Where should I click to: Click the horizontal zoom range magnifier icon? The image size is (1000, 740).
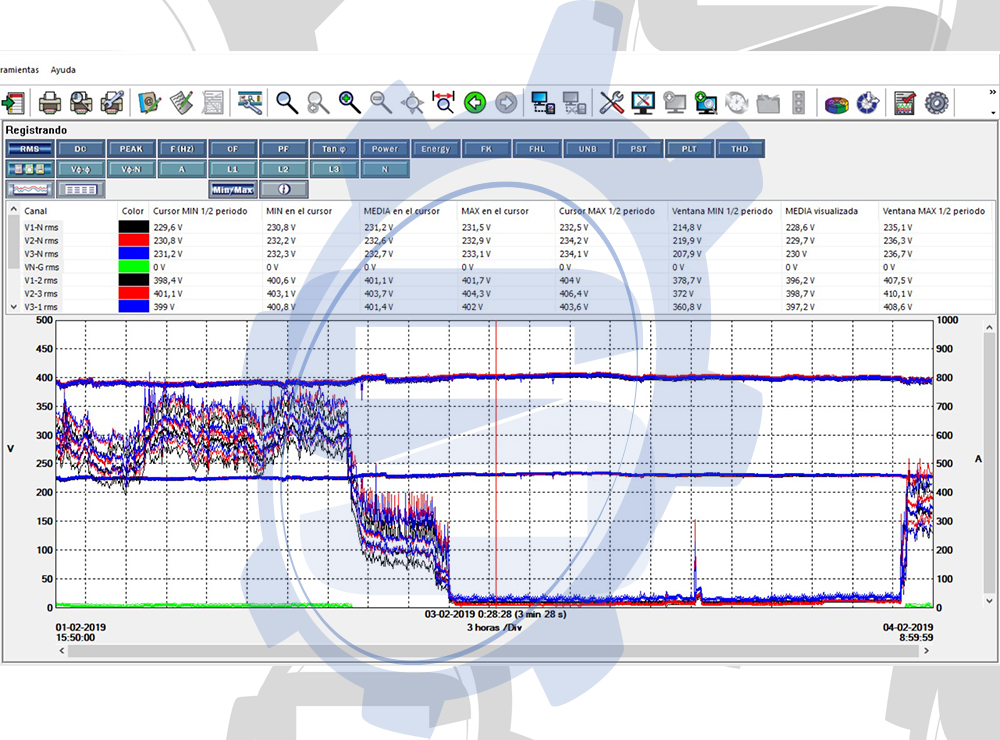point(443,102)
